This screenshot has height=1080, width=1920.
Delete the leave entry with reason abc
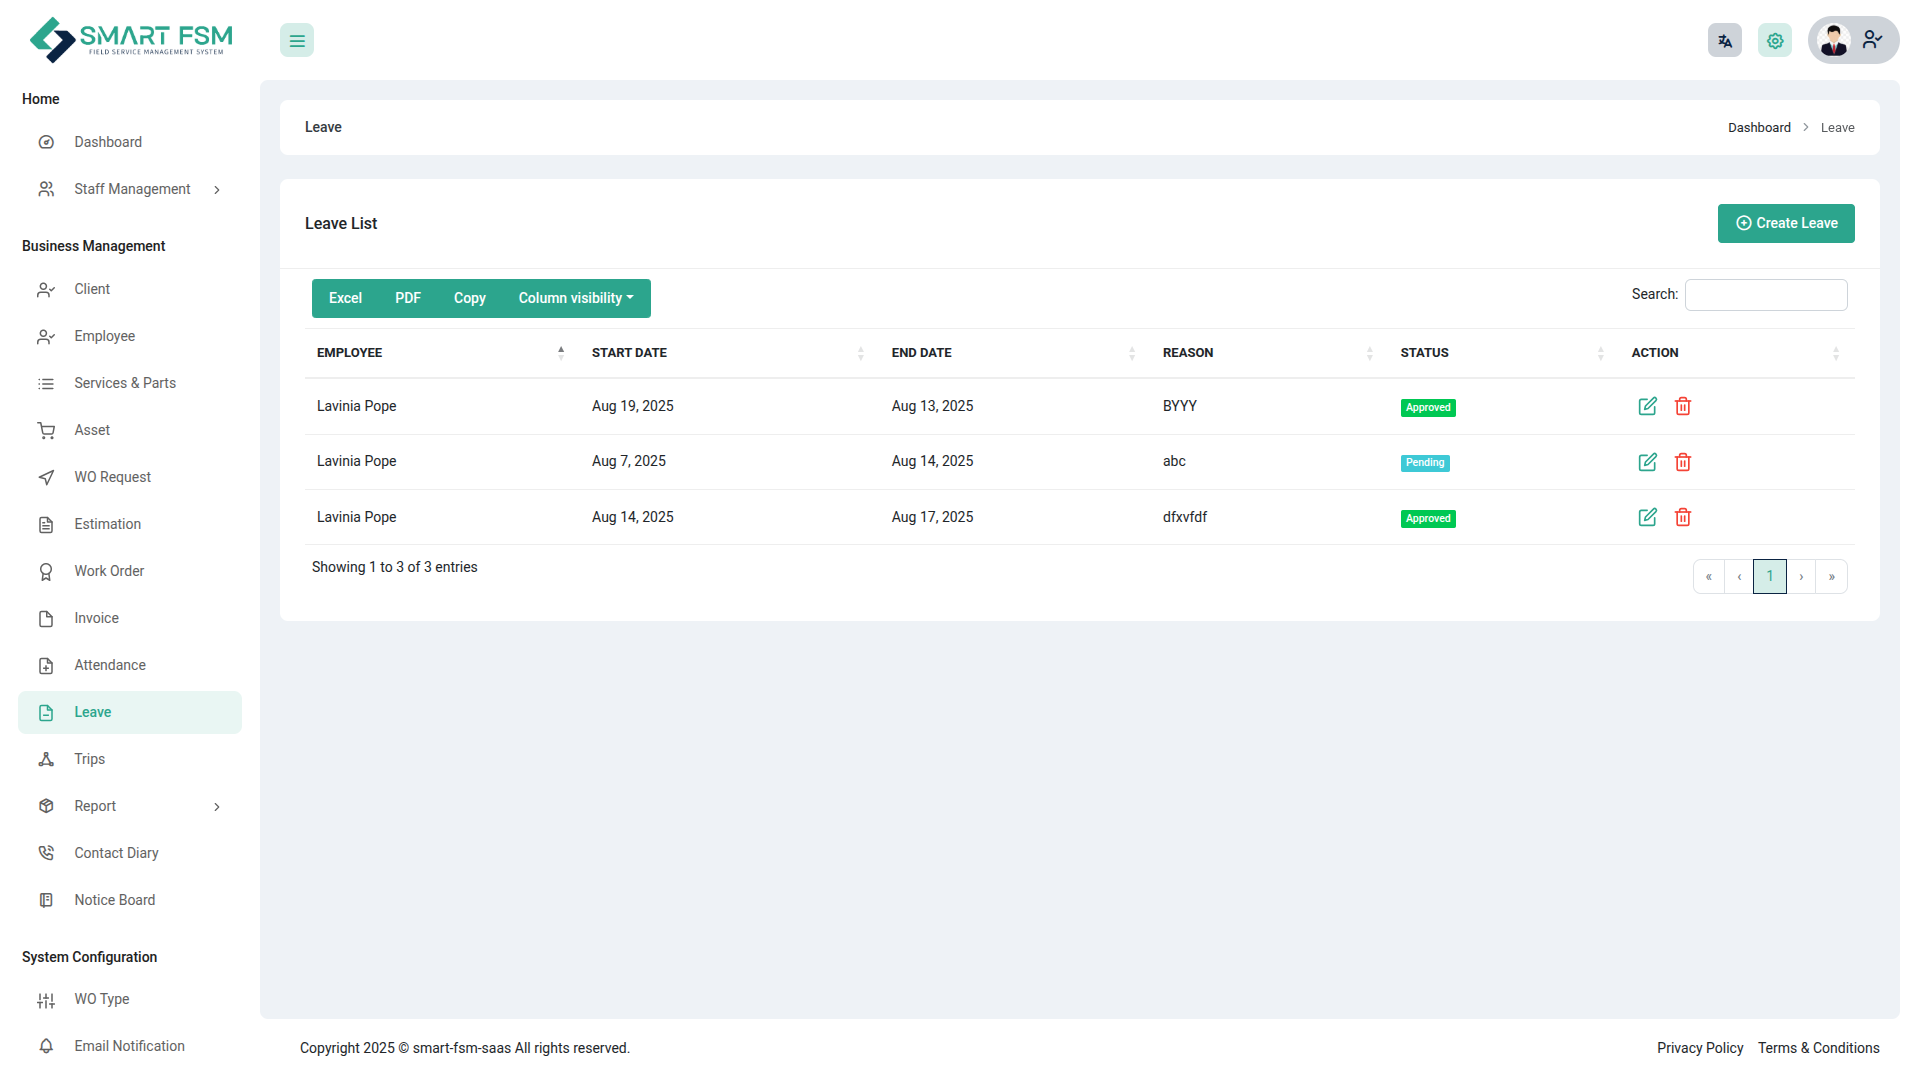[1683, 462]
